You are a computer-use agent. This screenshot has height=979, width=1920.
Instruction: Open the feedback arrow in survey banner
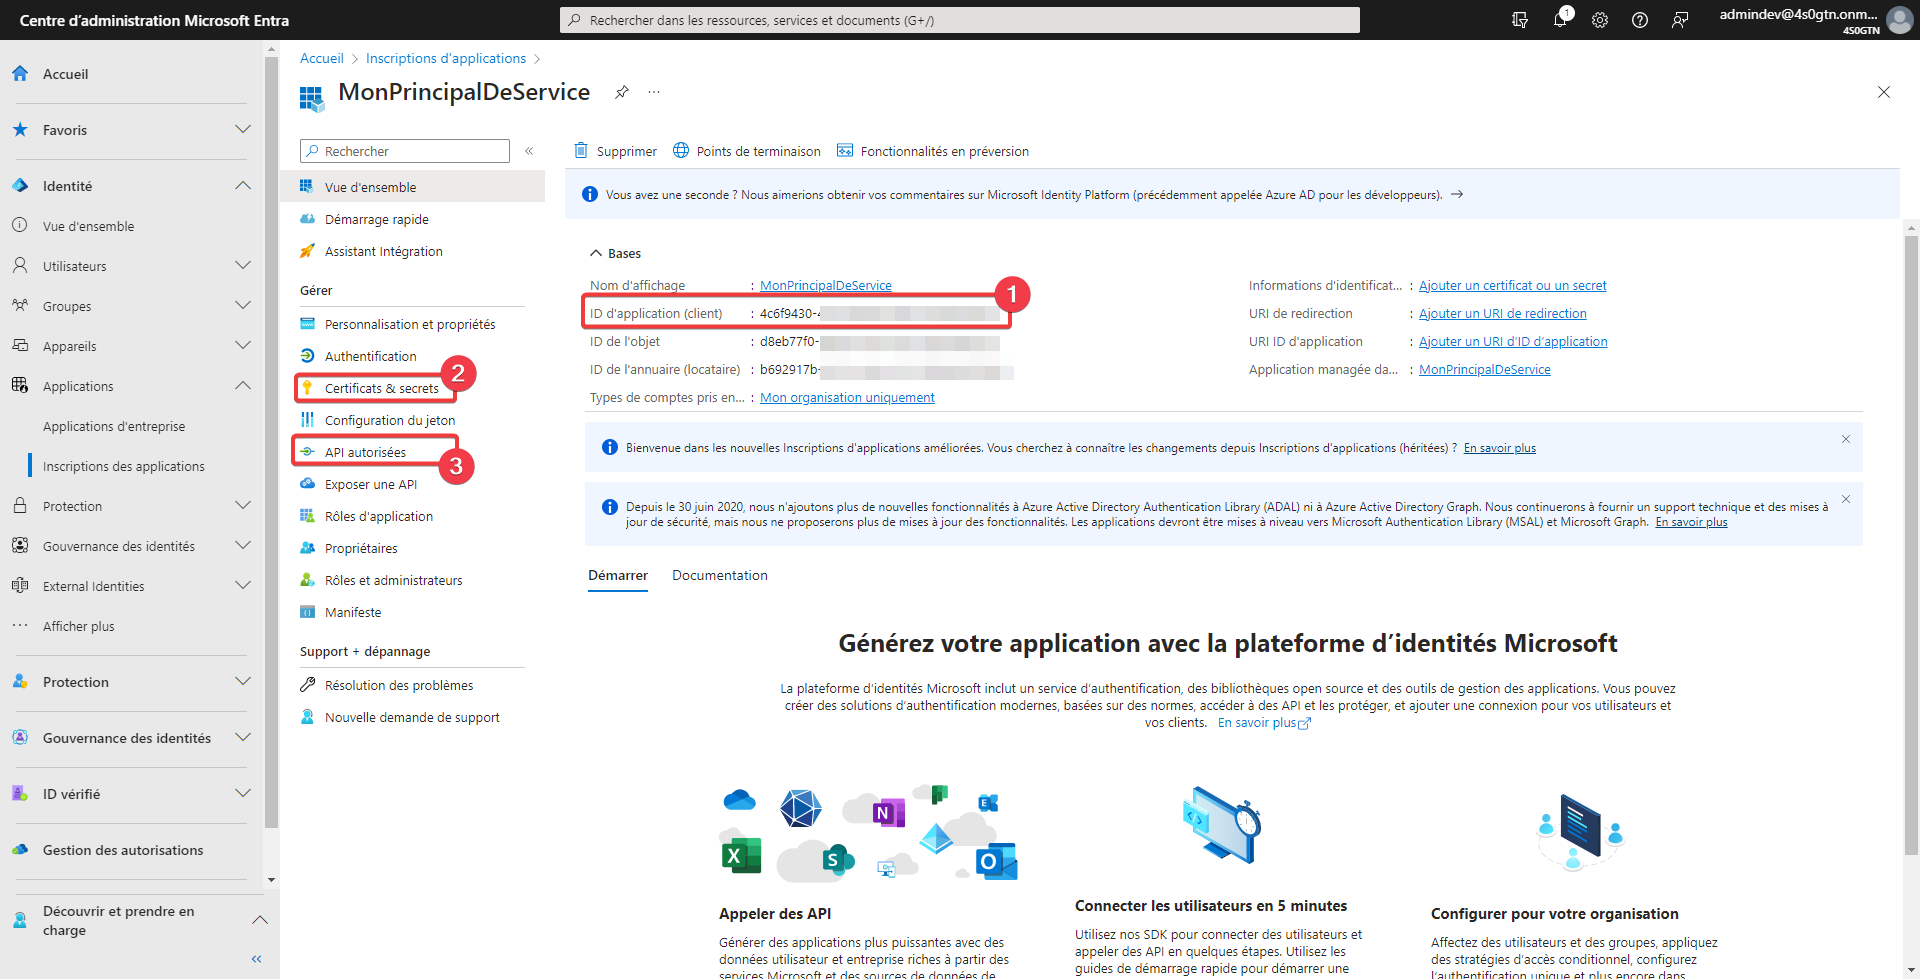click(1457, 194)
